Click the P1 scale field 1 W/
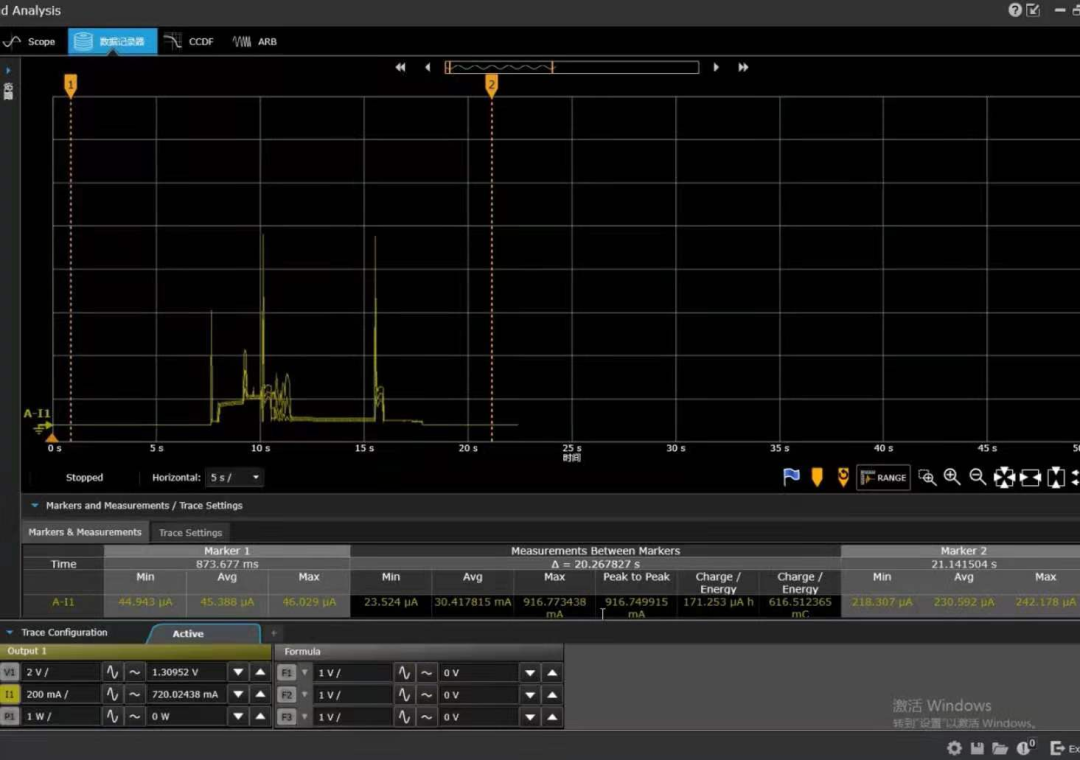The height and width of the screenshot is (760, 1080). coord(61,716)
